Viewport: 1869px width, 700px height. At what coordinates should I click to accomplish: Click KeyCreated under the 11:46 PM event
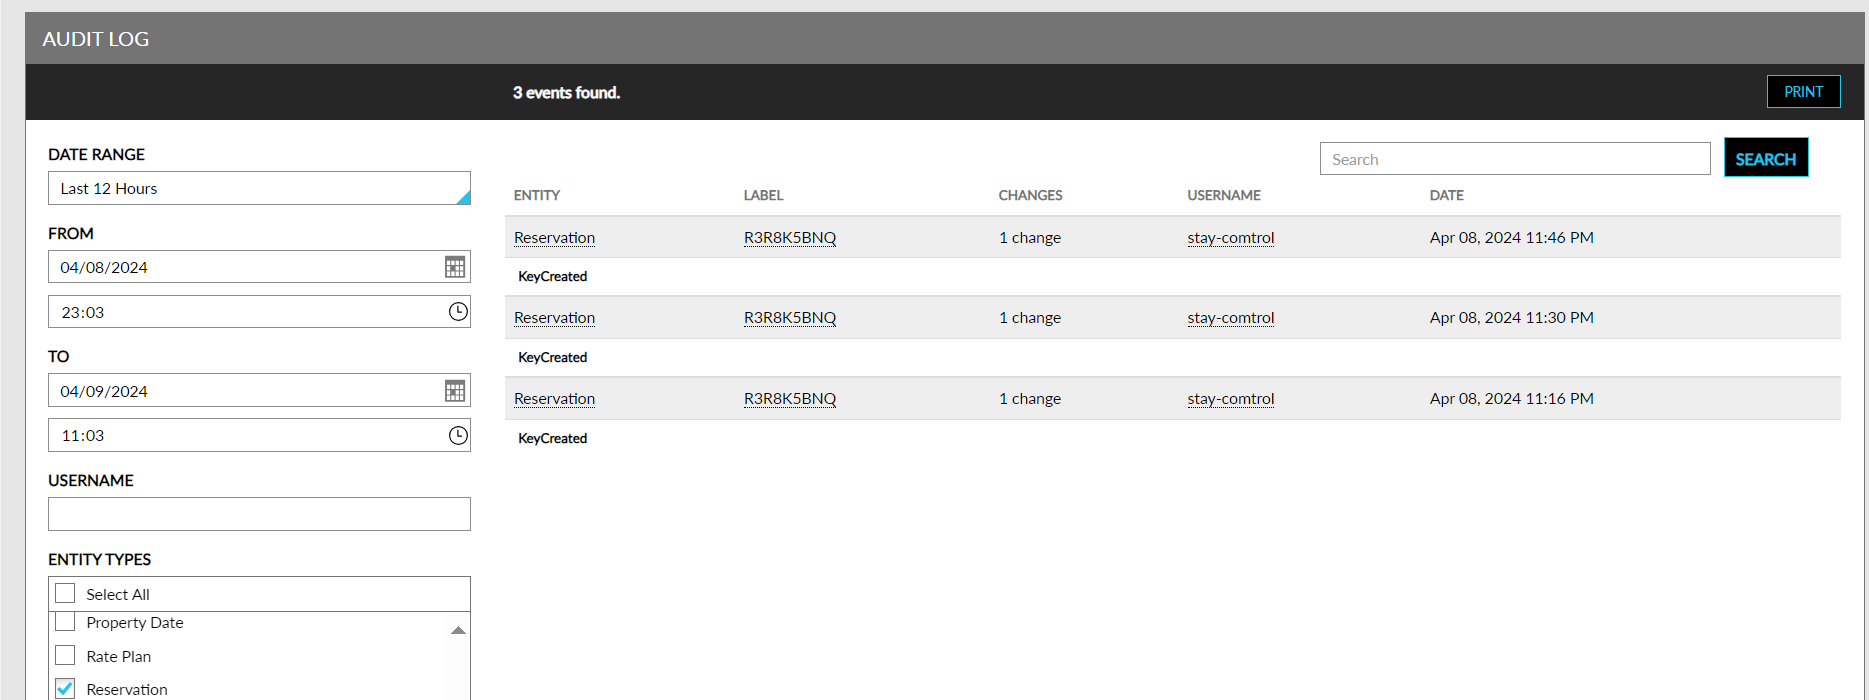coord(552,276)
